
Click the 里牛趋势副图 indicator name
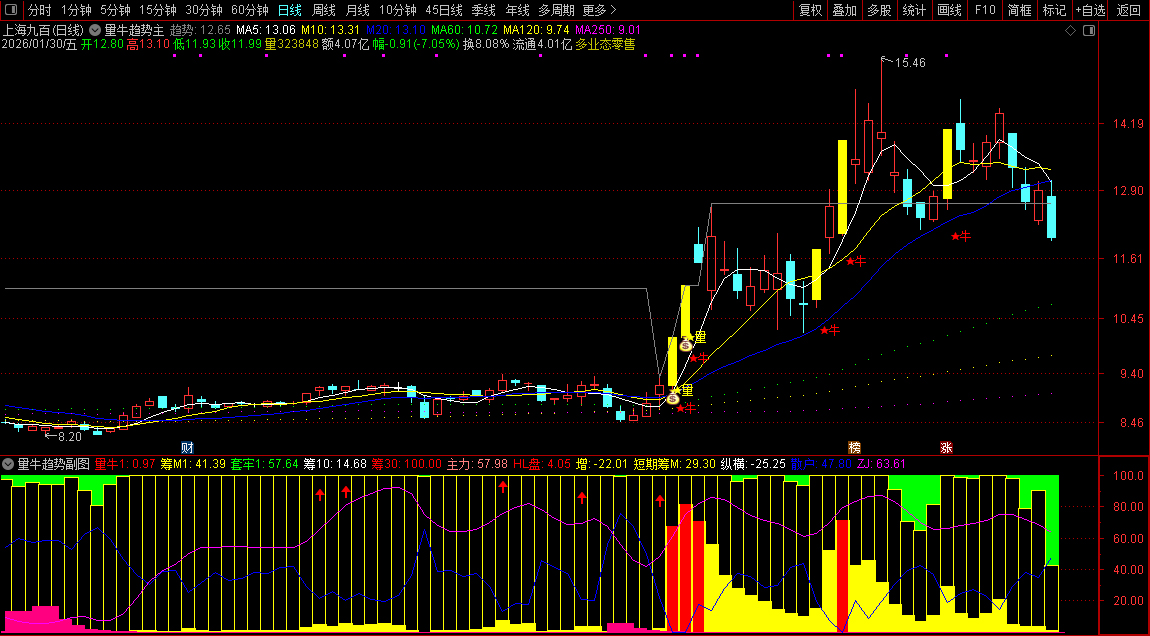pos(54,464)
